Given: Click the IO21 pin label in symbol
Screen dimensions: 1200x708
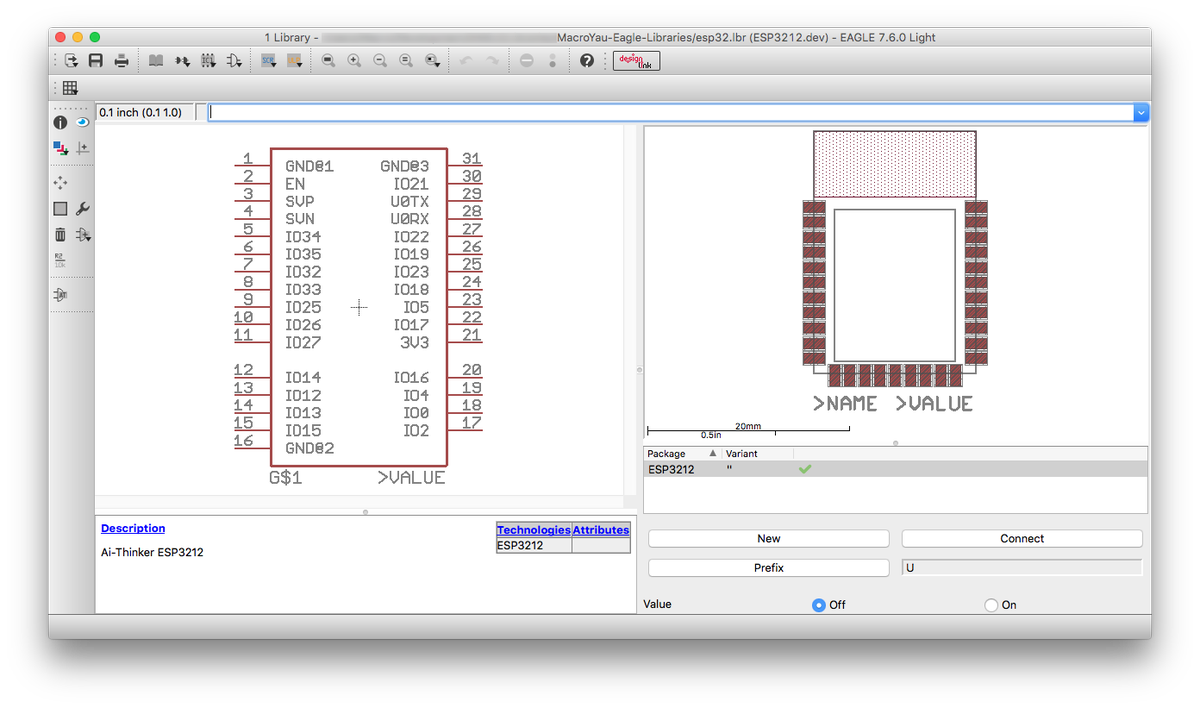Looking at the screenshot, I should 411,184.
